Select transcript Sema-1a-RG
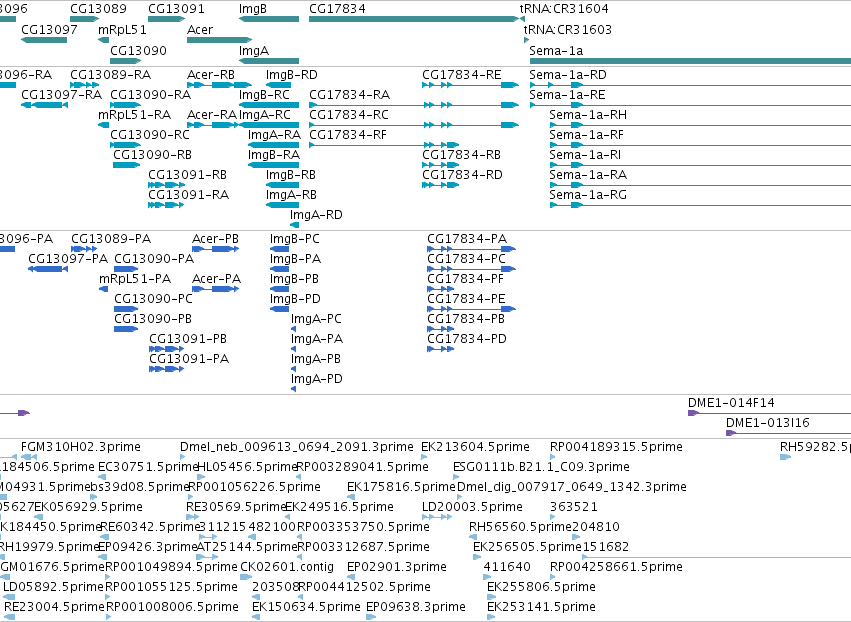 (588, 195)
